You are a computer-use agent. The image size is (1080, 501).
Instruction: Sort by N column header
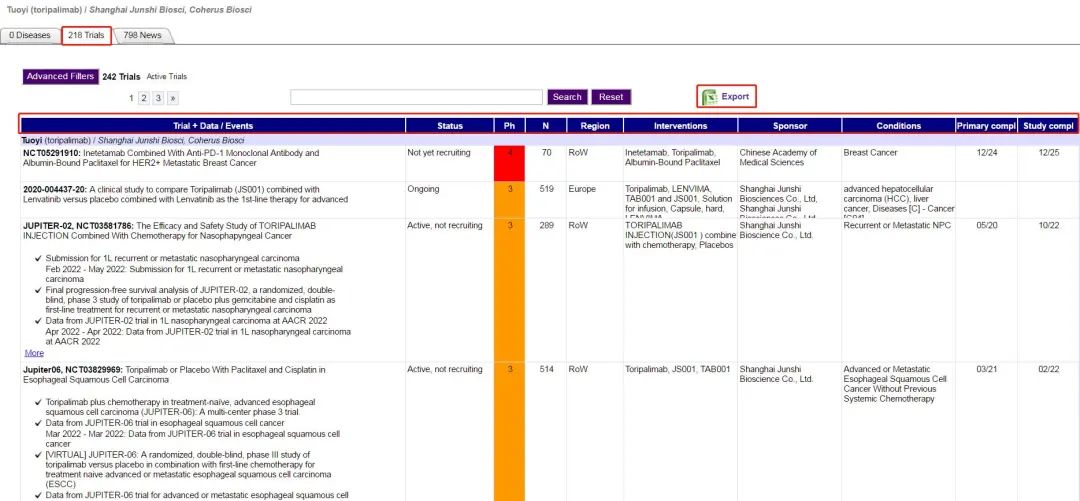coord(546,125)
